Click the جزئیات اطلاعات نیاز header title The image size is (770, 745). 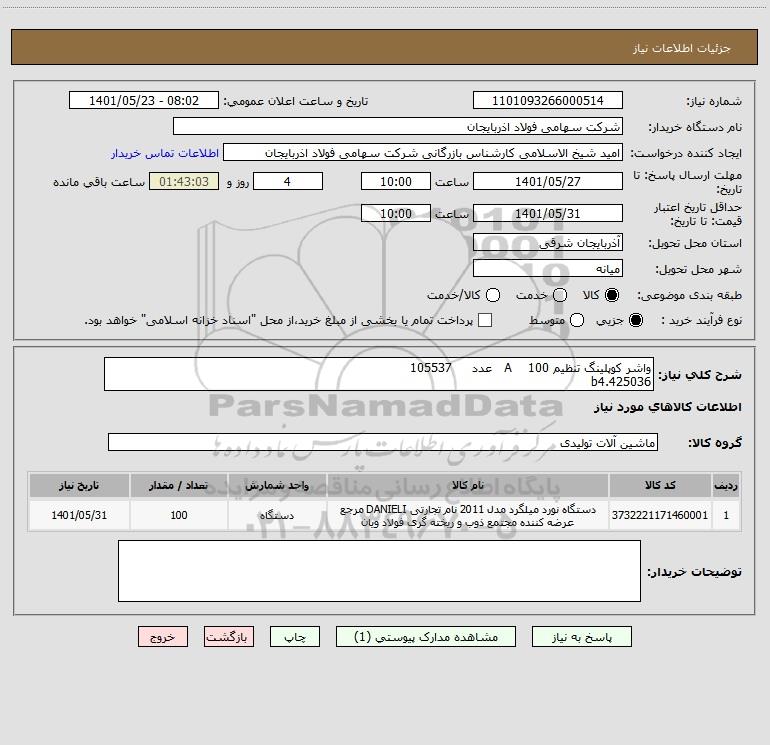(x=681, y=48)
